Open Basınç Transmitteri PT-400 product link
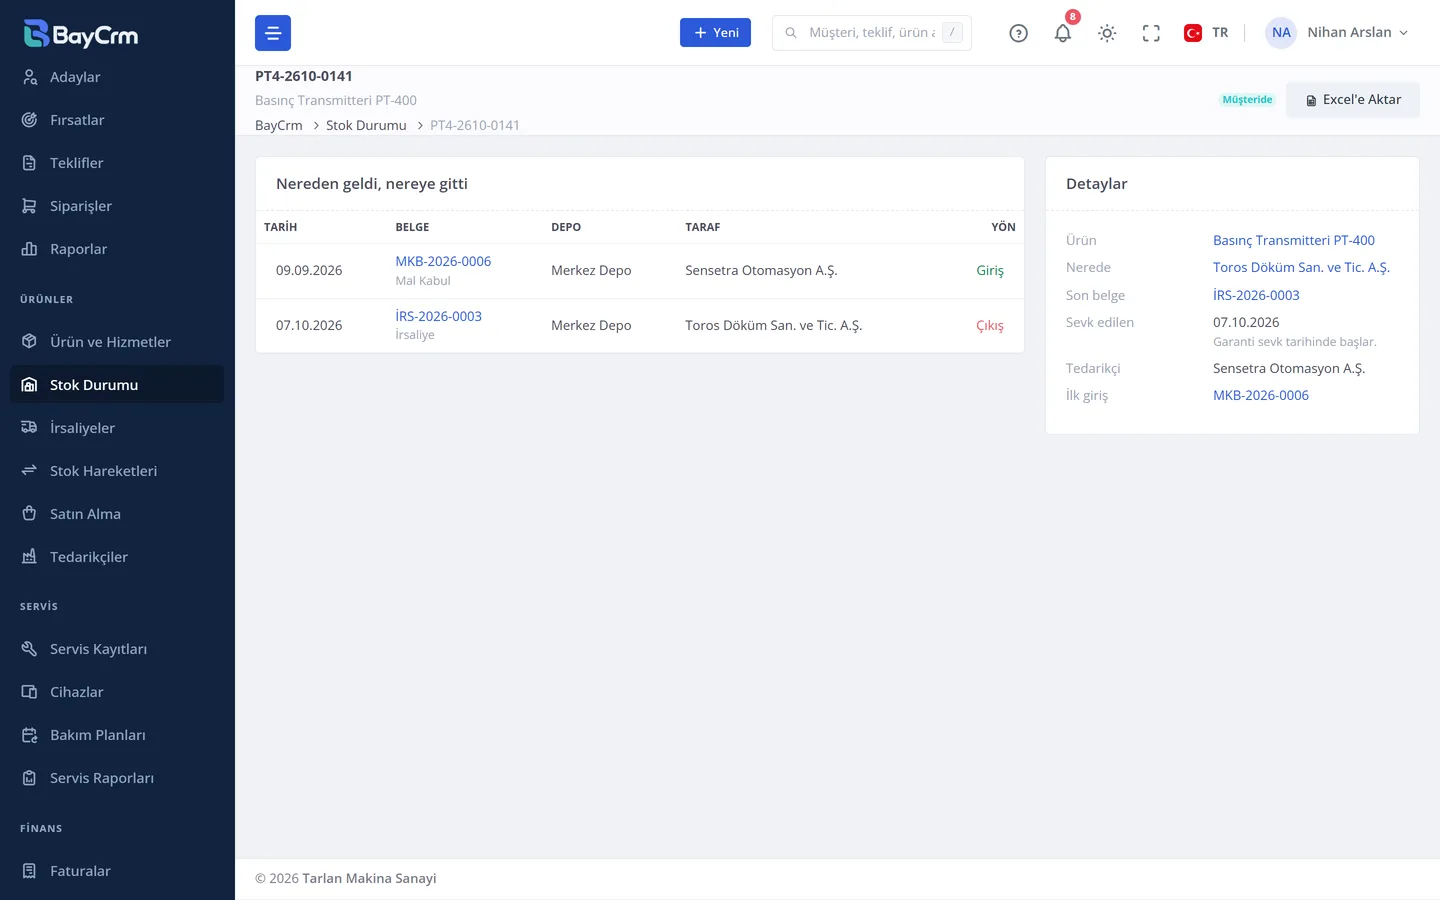 click(x=1294, y=240)
